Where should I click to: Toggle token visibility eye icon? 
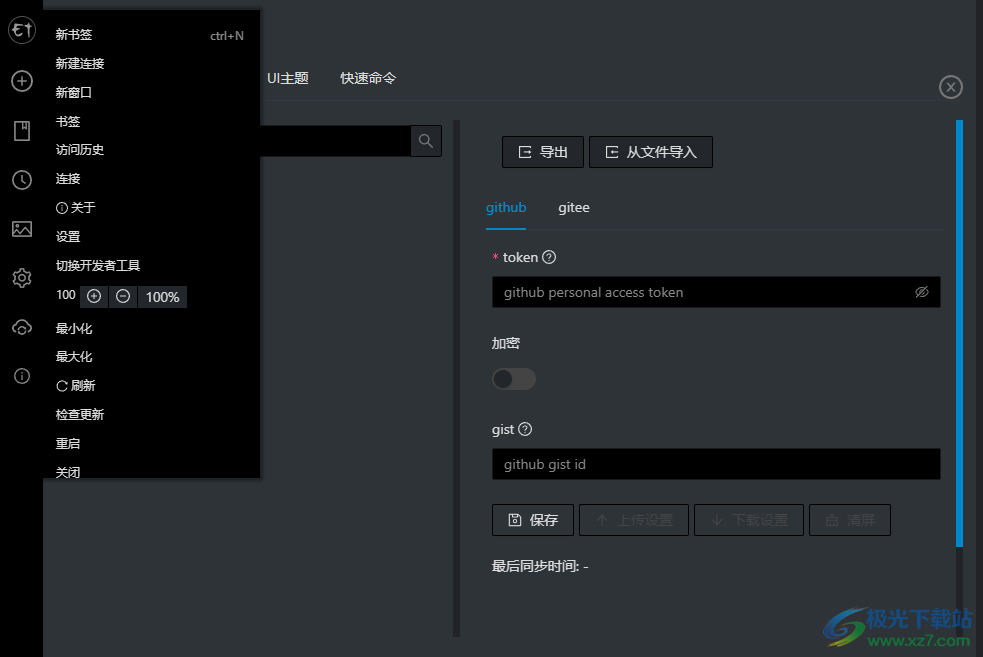[x=922, y=292]
